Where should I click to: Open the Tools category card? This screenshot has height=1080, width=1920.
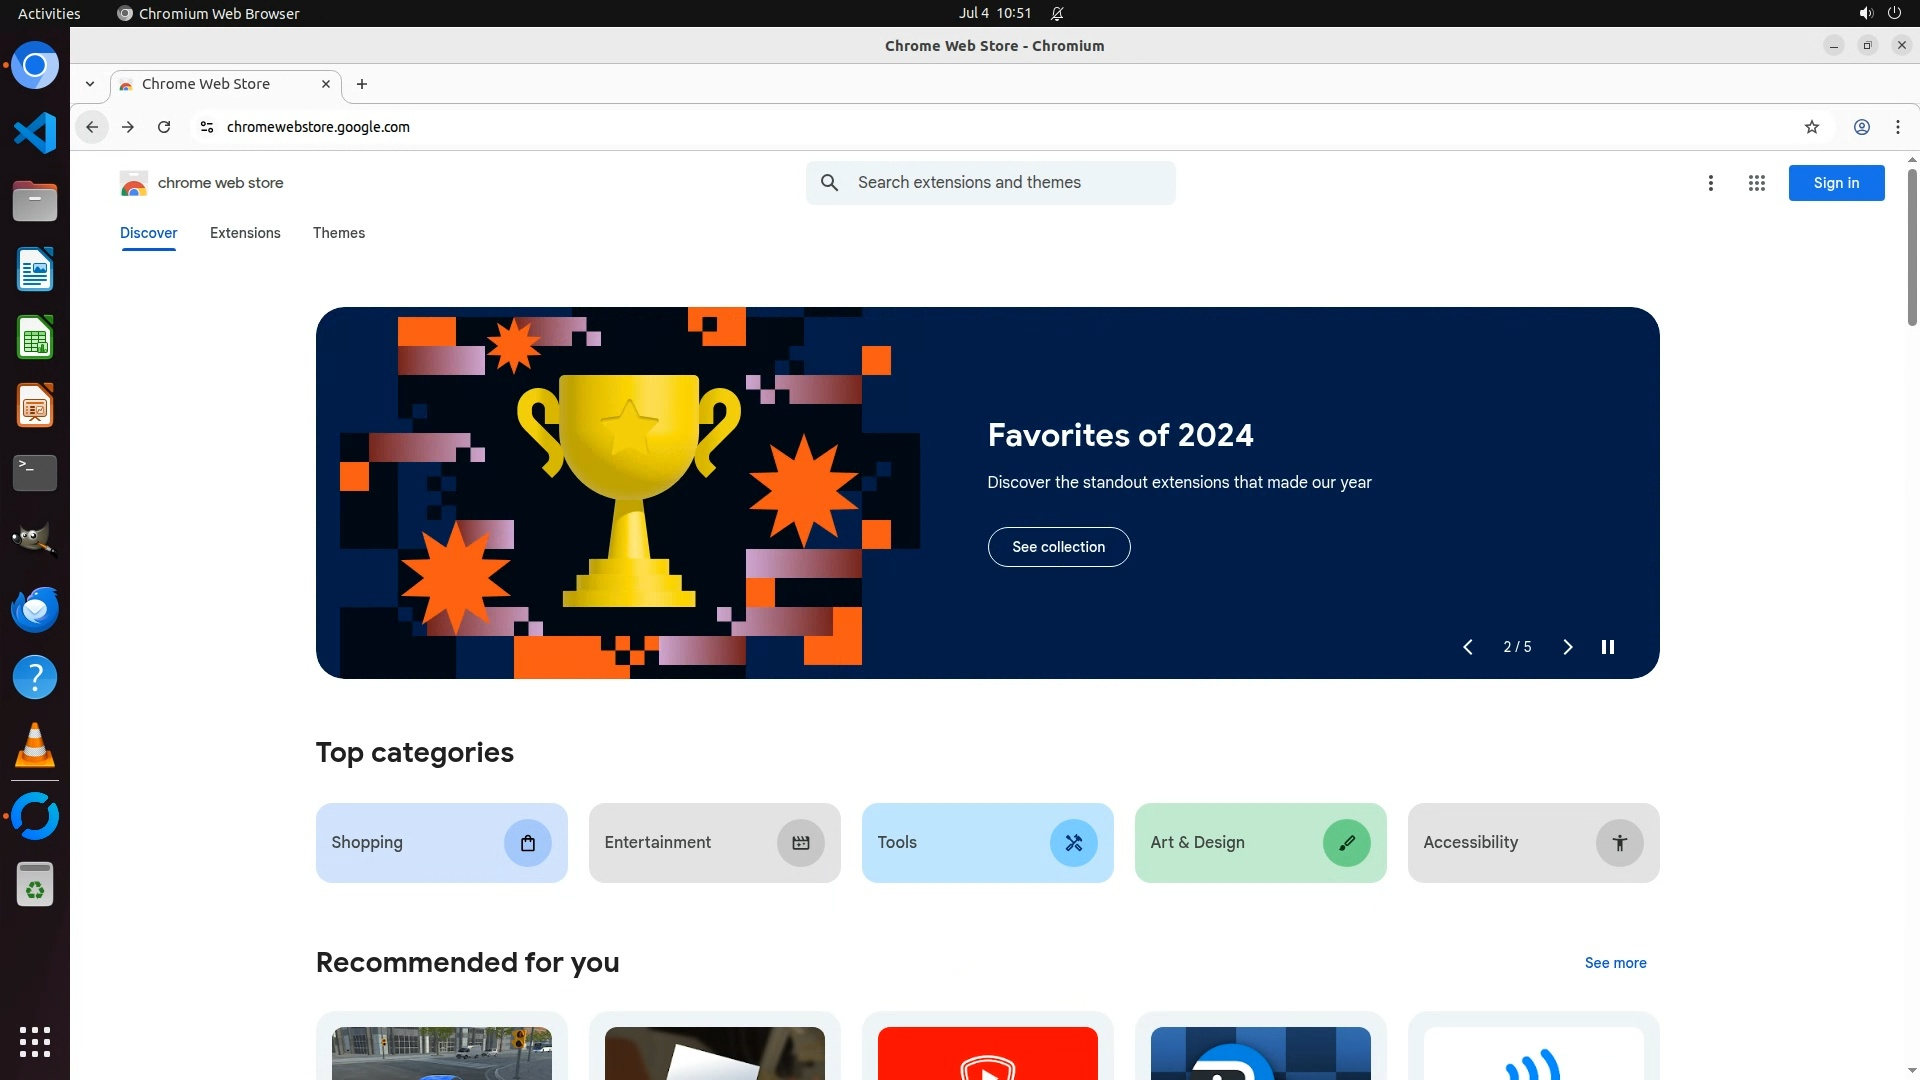point(986,843)
